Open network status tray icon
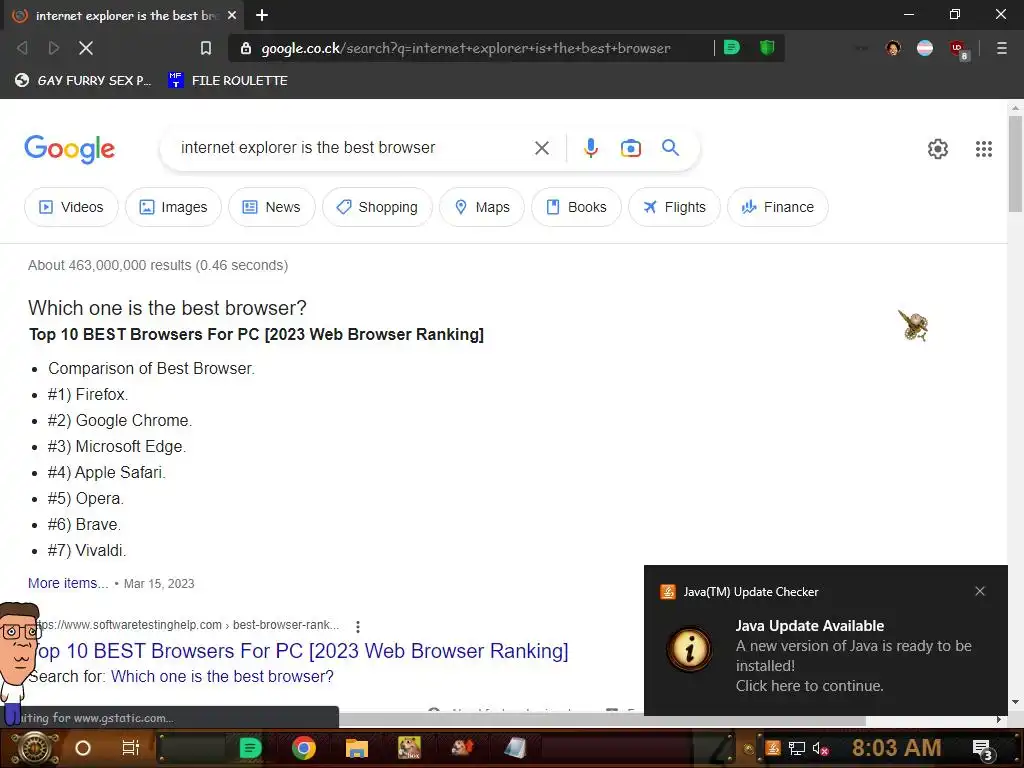This screenshot has width=1024, height=768. point(797,748)
